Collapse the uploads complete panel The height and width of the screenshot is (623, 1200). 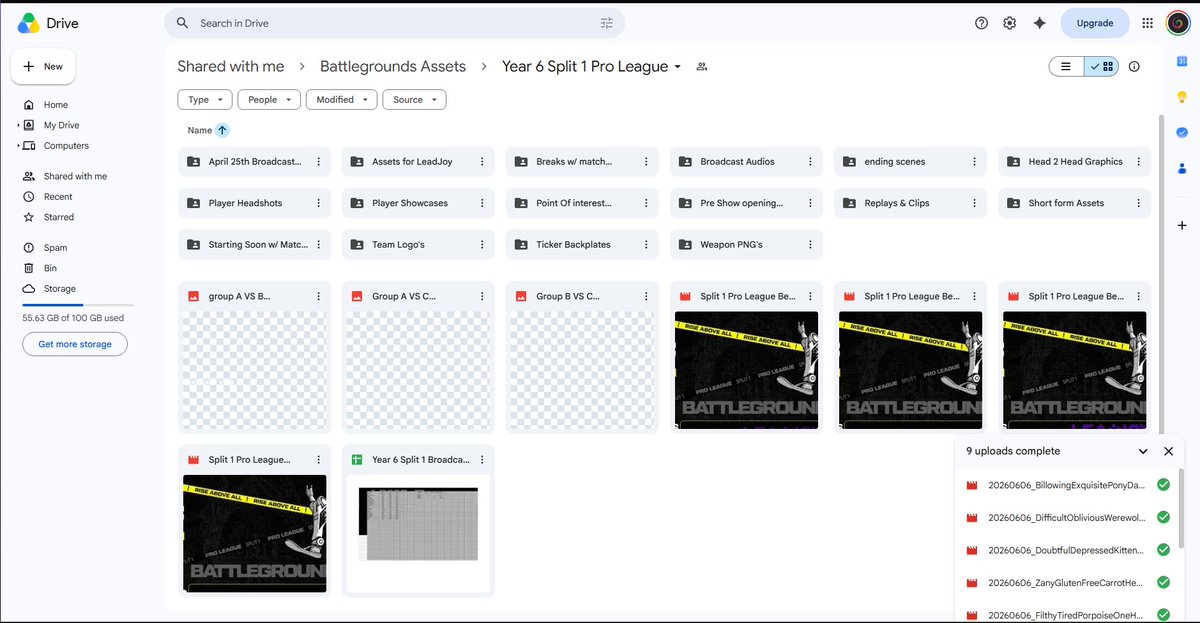coord(1143,451)
